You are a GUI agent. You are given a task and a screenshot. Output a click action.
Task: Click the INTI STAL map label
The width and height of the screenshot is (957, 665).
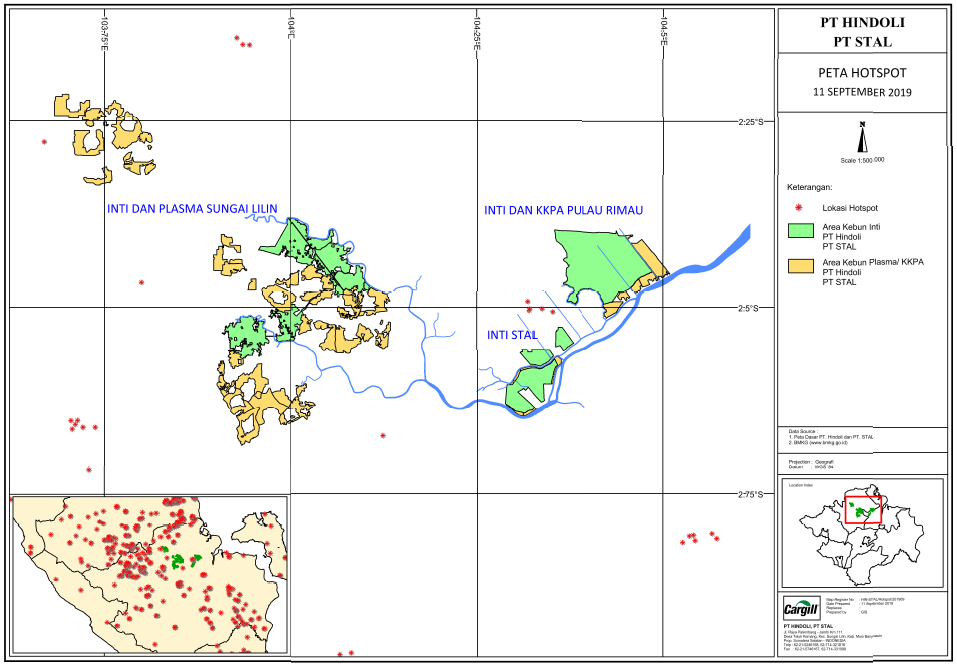click(512, 335)
